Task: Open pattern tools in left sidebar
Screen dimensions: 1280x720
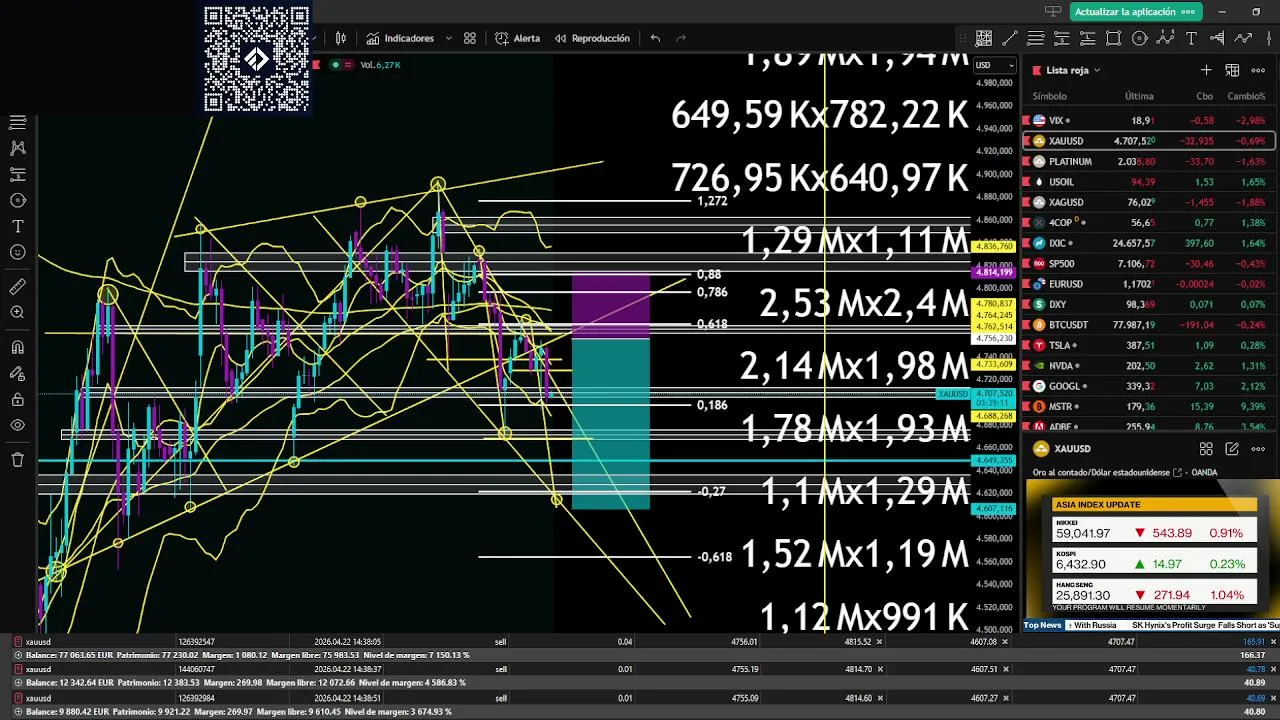Action: click(x=17, y=148)
